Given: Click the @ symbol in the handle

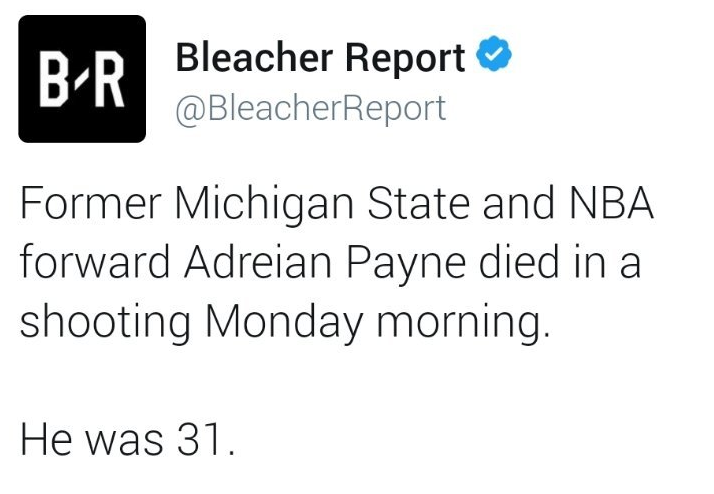Looking at the screenshot, I should pyautogui.click(x=191, y=110).
